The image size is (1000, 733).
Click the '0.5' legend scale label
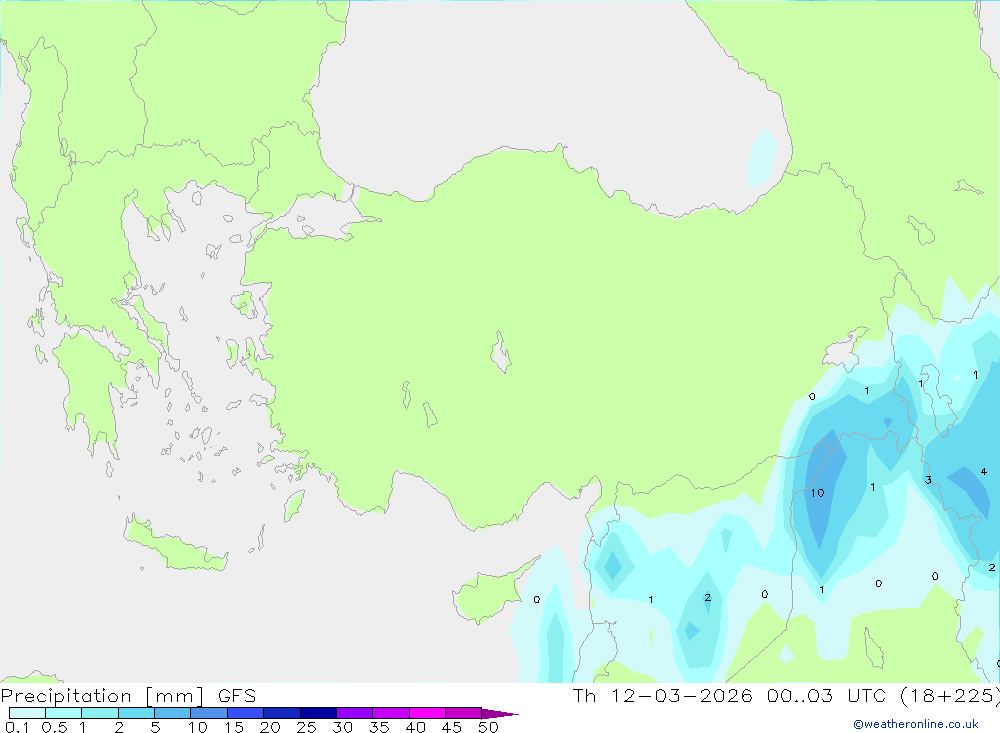[54, 727]
